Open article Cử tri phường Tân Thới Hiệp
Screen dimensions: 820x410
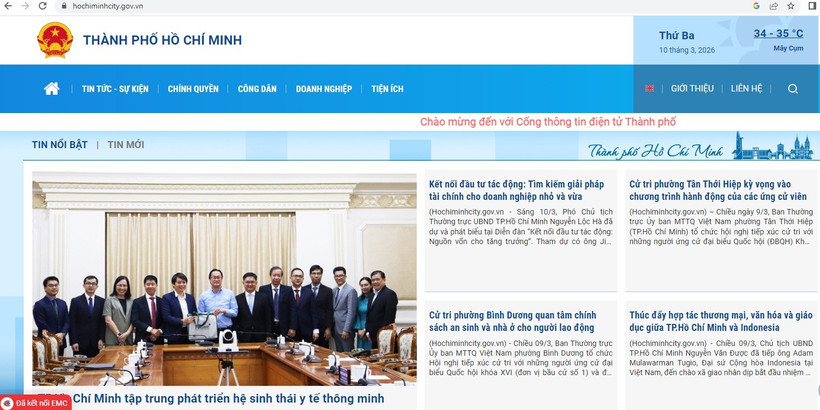point(718,190)
